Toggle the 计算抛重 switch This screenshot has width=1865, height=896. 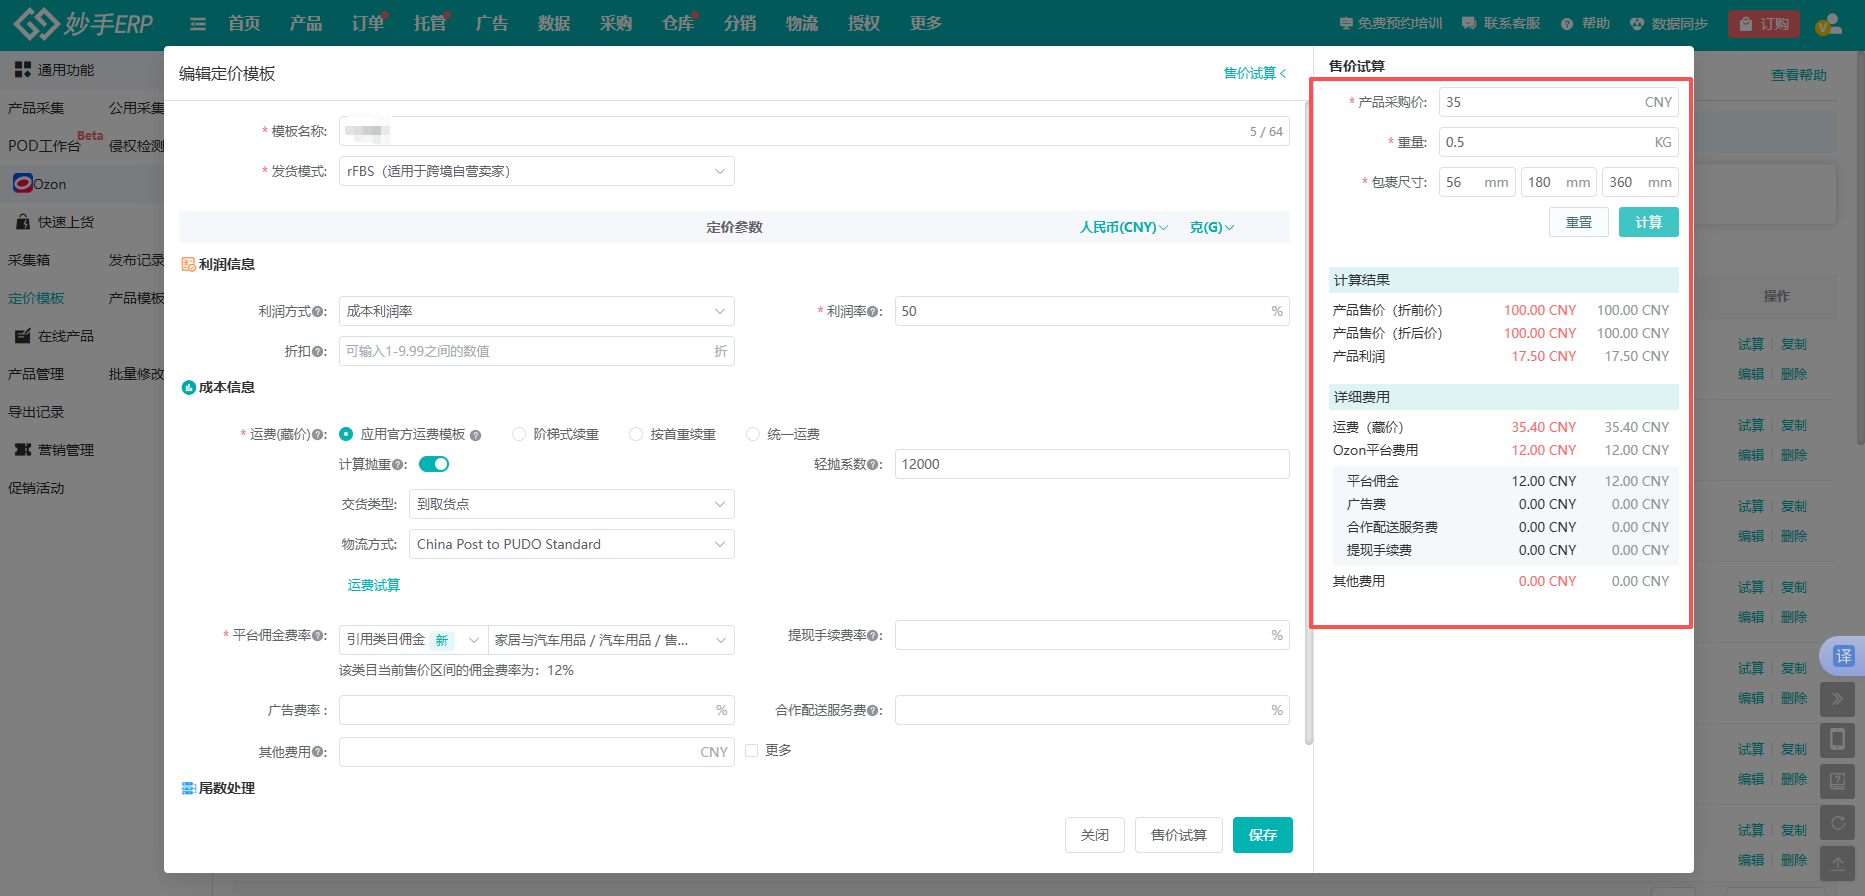pos(434,464)
